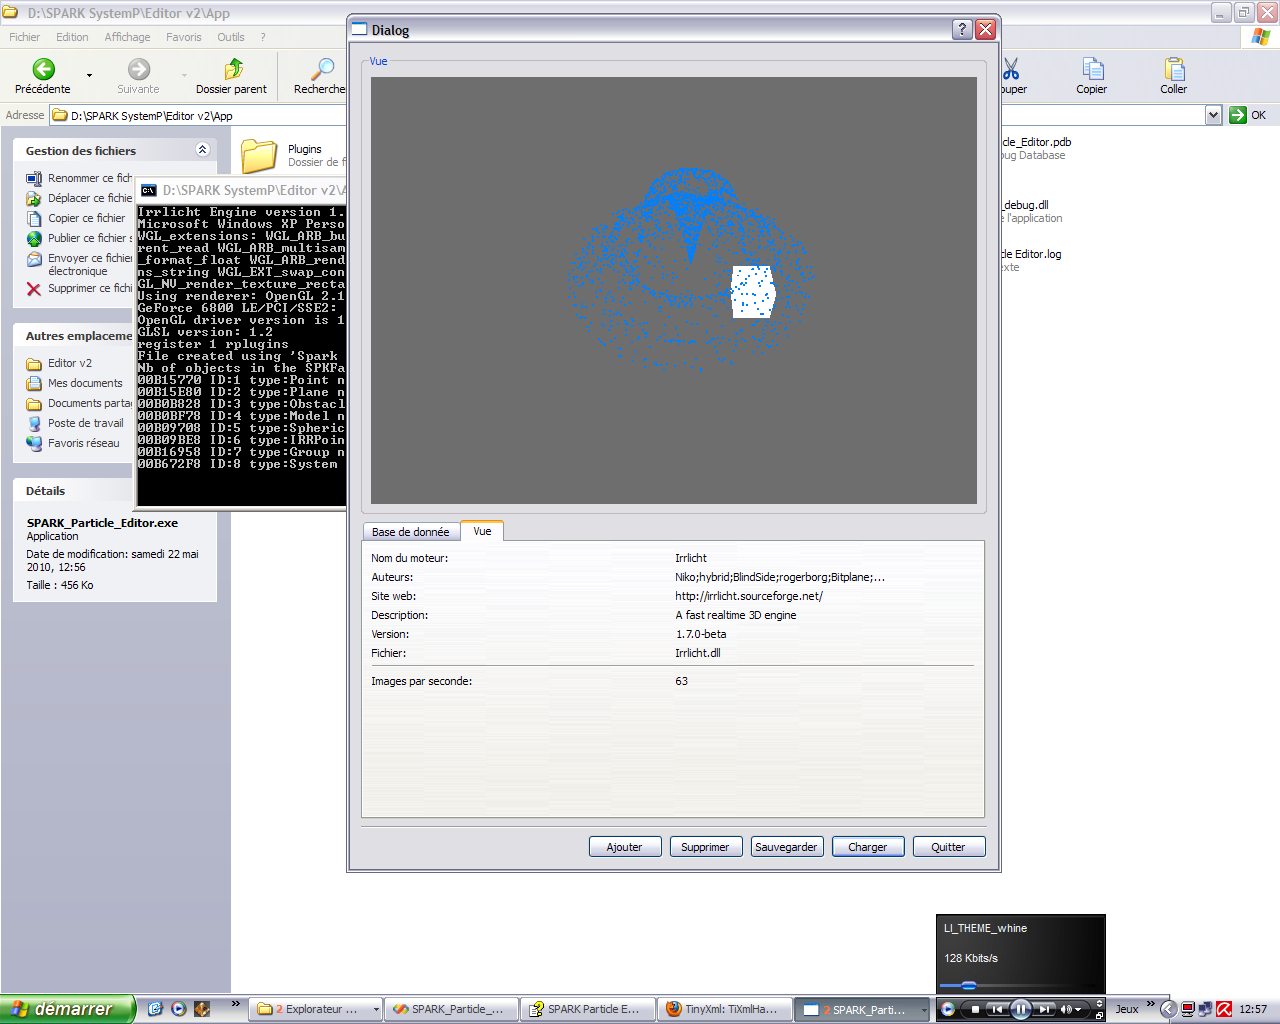Click the Copier toolbar icon
The height and width of the screenshot is (1024, 1280).
tap(1092, 69)
